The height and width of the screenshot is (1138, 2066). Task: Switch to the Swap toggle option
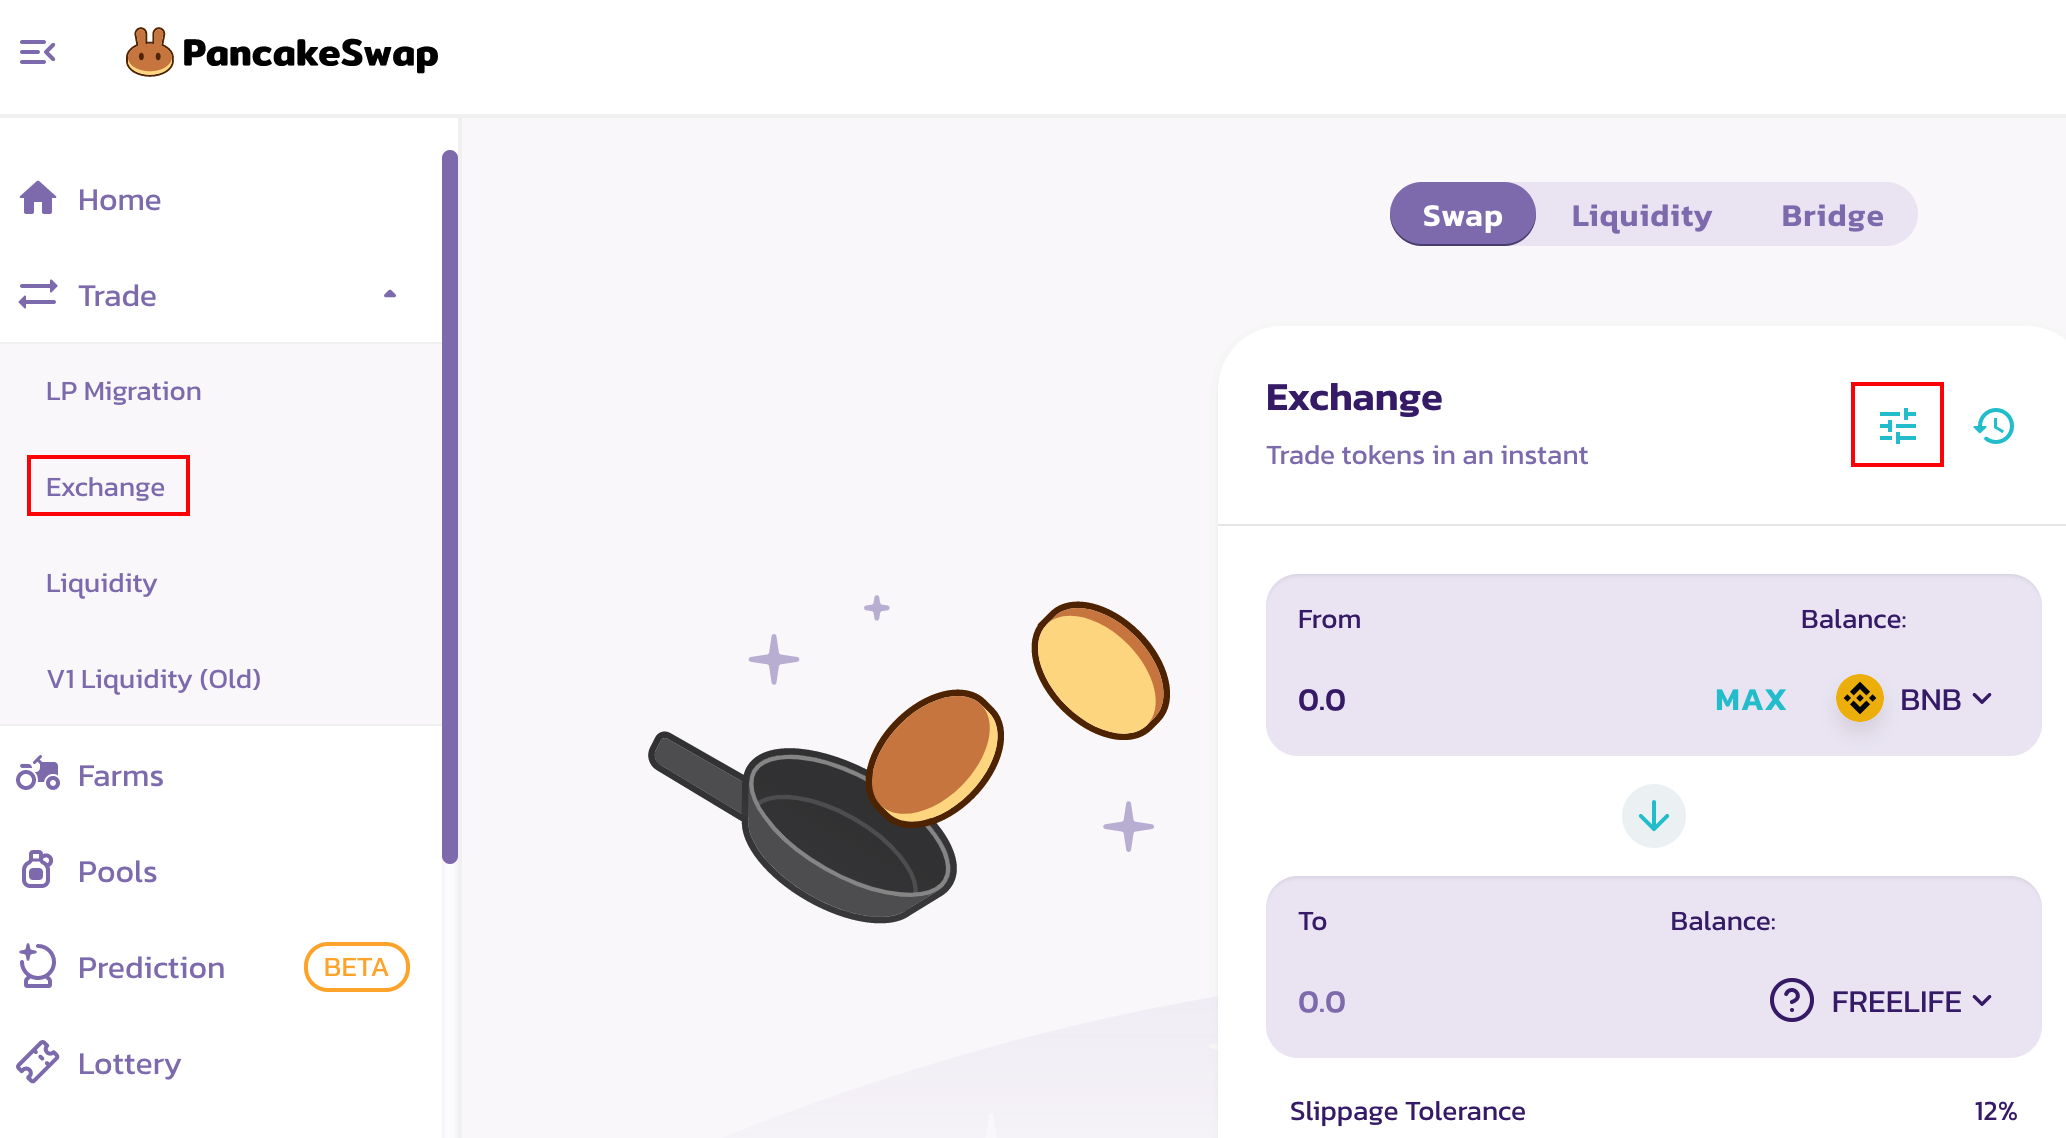pos(1462,215)
